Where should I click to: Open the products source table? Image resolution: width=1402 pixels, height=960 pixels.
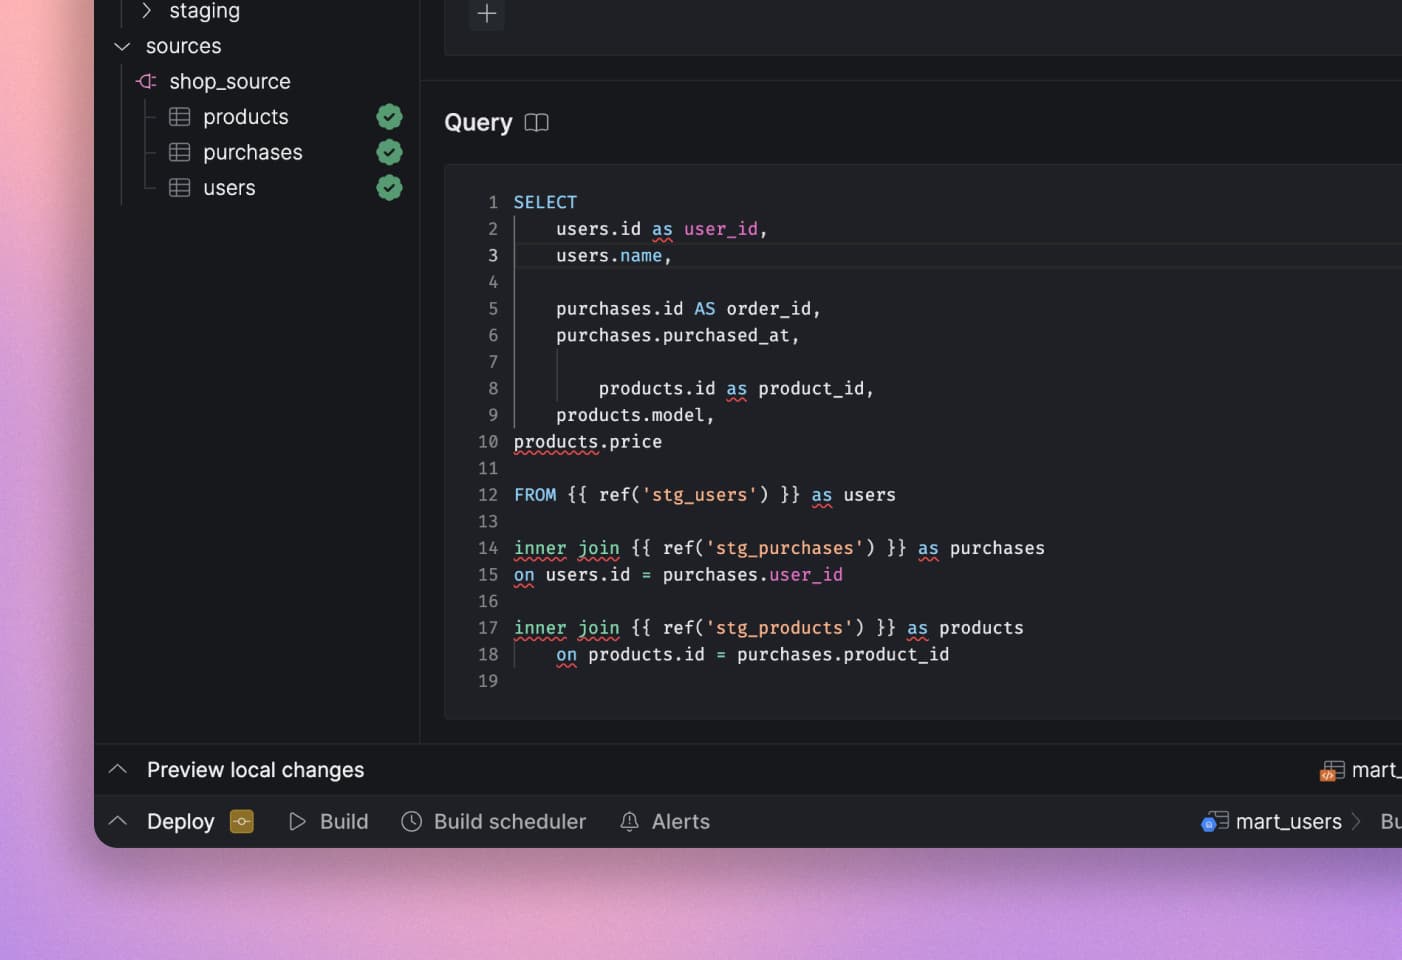coord(245,117)
